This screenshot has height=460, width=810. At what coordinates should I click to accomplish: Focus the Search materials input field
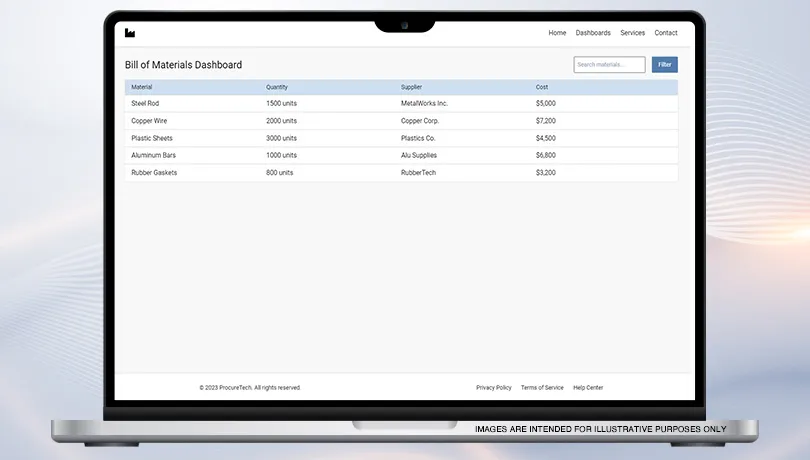(609, 65)
